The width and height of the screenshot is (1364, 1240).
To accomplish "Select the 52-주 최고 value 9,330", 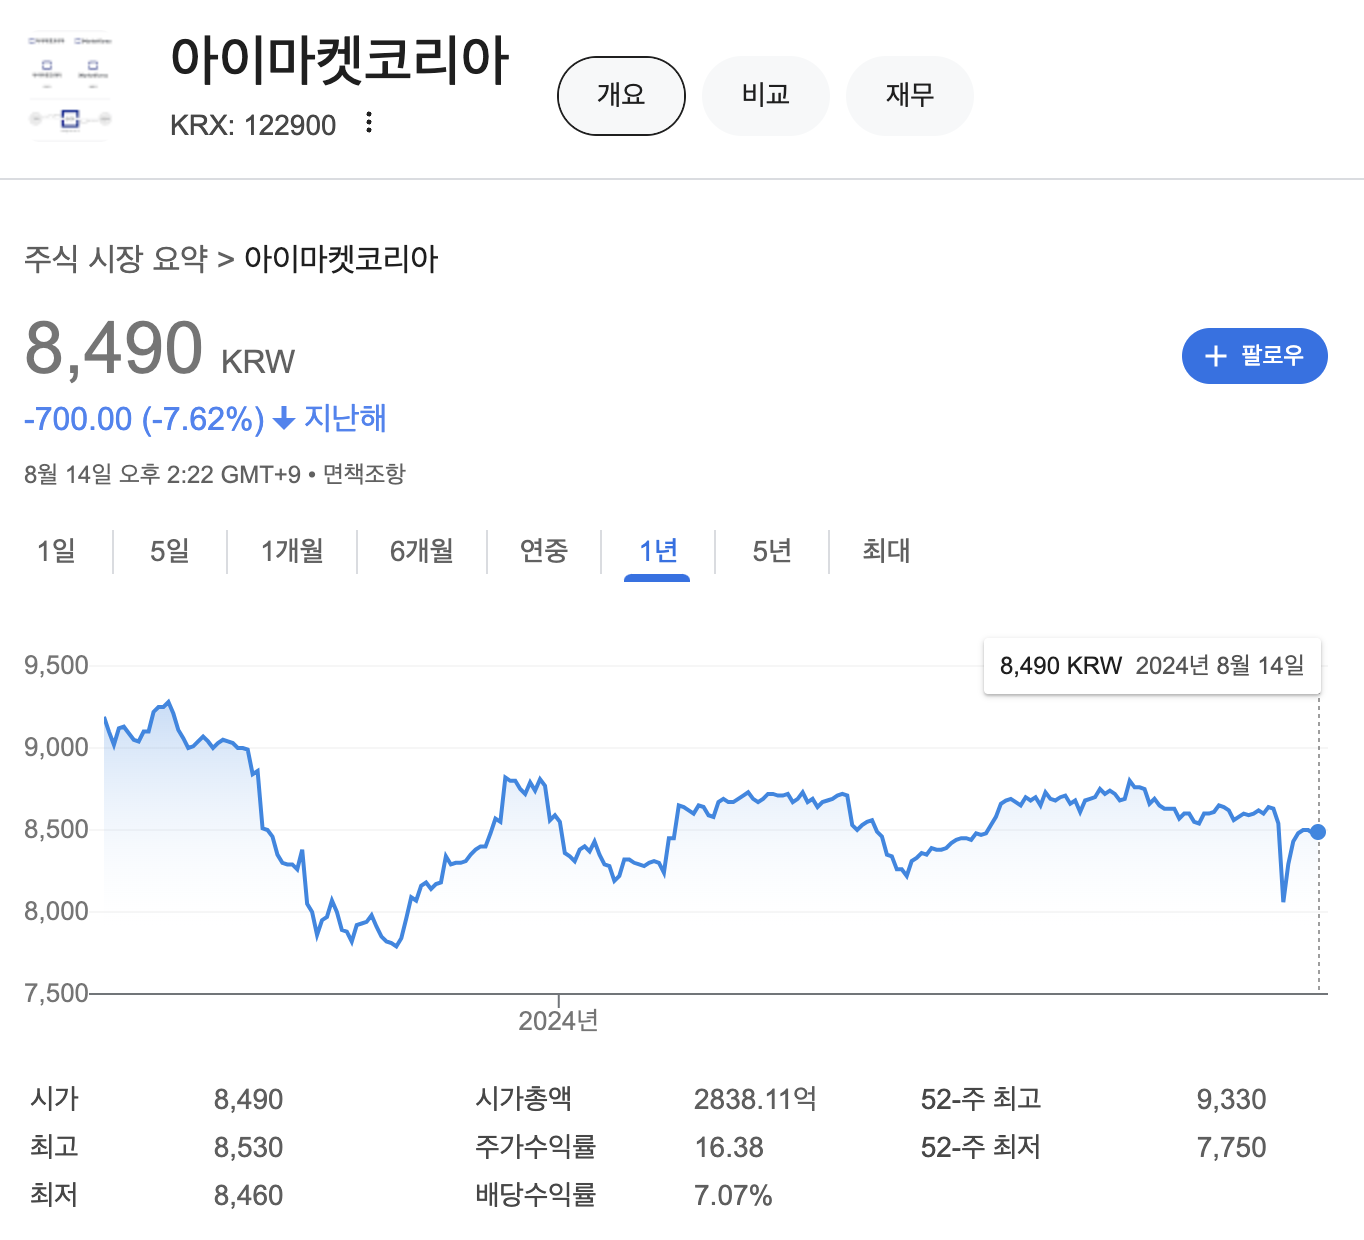I will [x=1231, y=1100].
